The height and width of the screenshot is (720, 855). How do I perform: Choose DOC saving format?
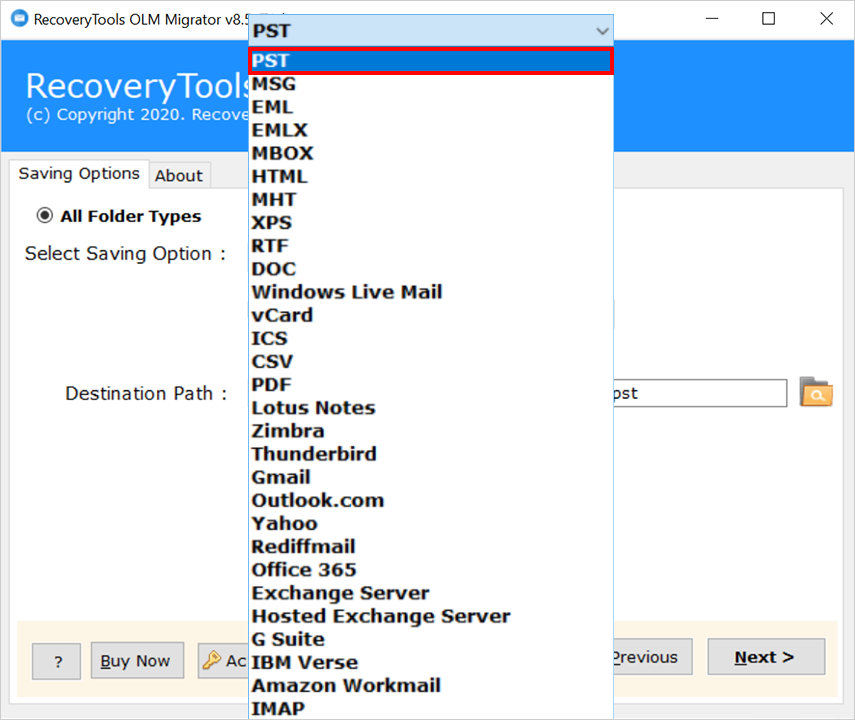(431, 269)
